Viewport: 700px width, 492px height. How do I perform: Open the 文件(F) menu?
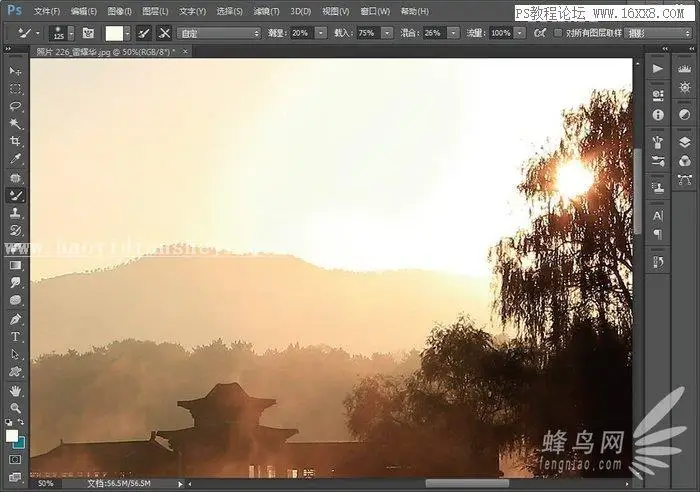[x=47, y=11]
